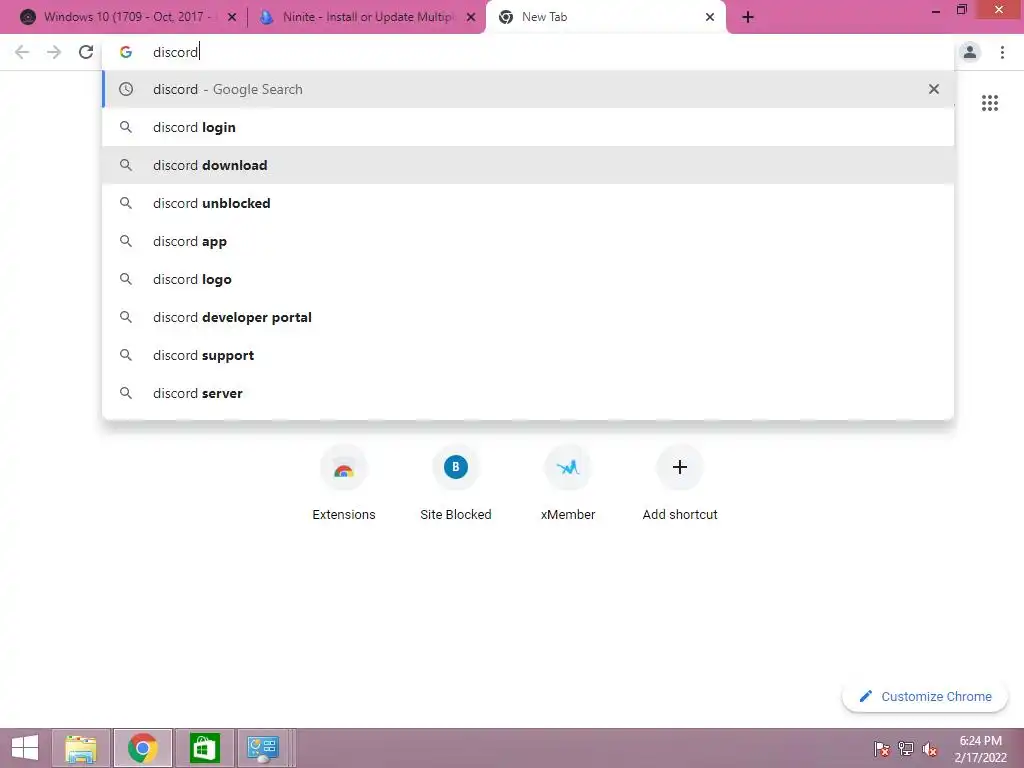Select the discord developer portal suggestion
Image resolution: width=1024 pixels, height=768 pixels.
(528, 317)
